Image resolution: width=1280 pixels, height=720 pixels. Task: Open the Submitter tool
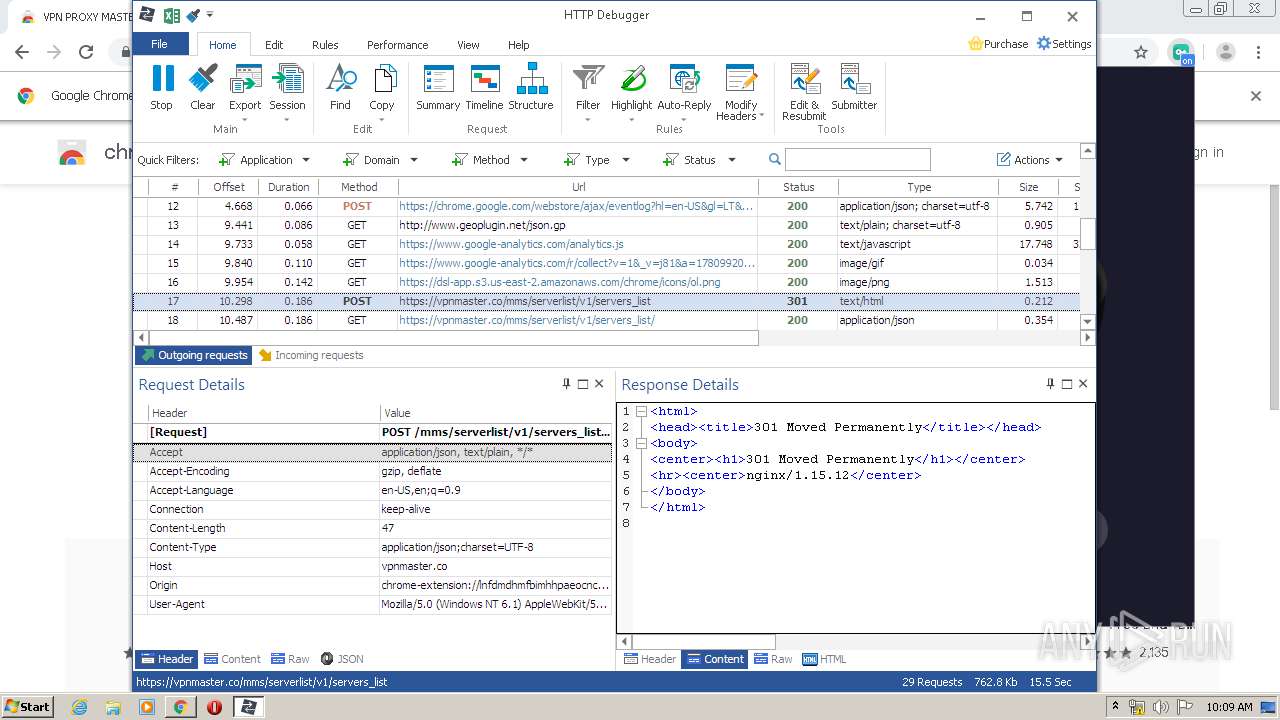click(x=854, y=87)
